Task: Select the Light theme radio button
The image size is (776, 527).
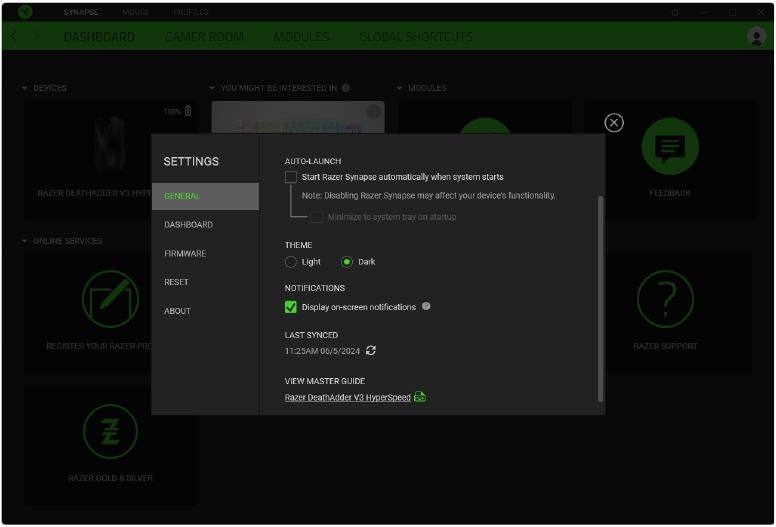Action: coord(291,262)
